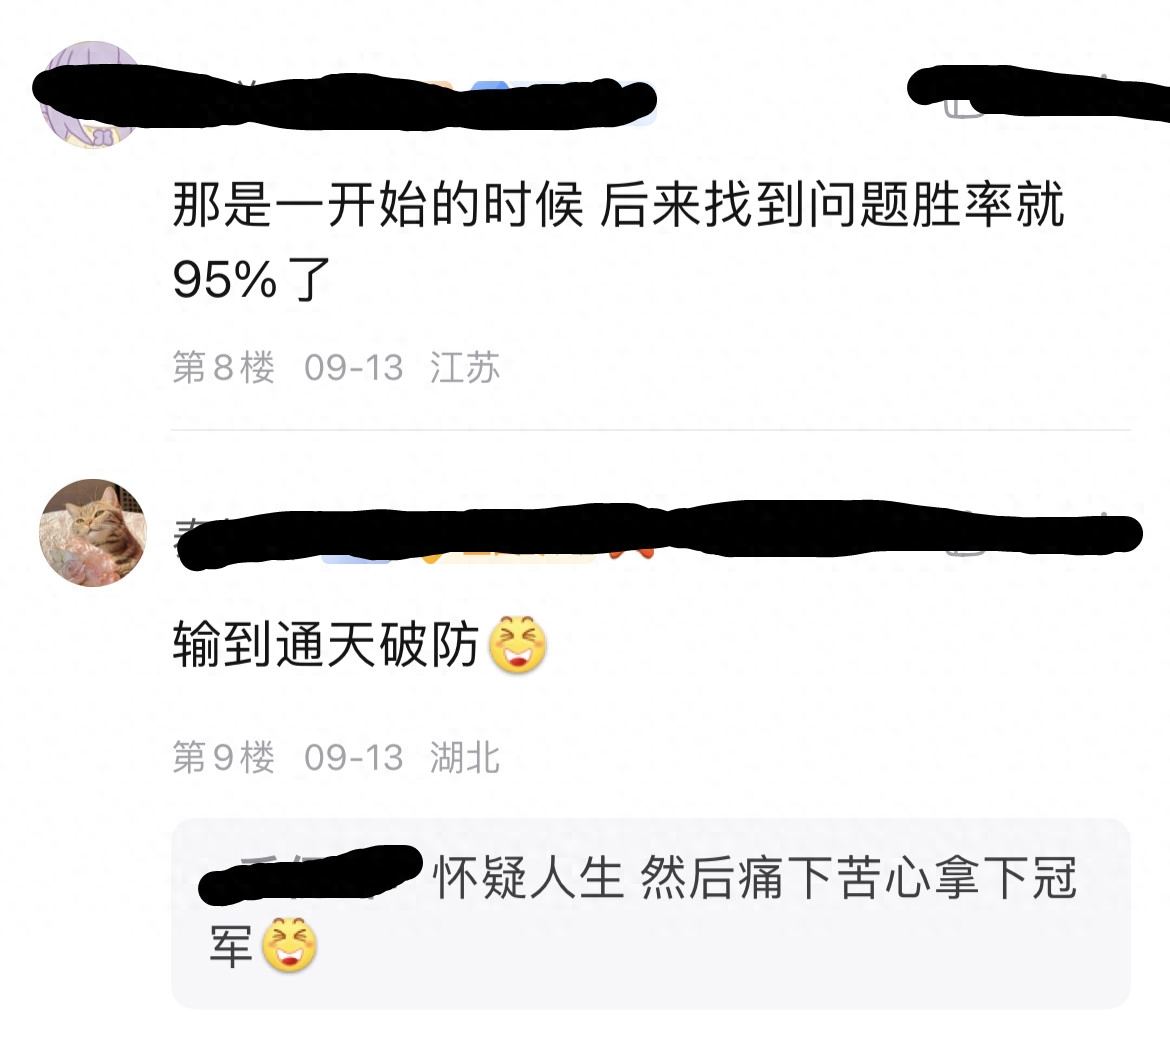1170x1043 pixels.
Task: Open the cat photo avatar profile
Action: coord(93,533)
